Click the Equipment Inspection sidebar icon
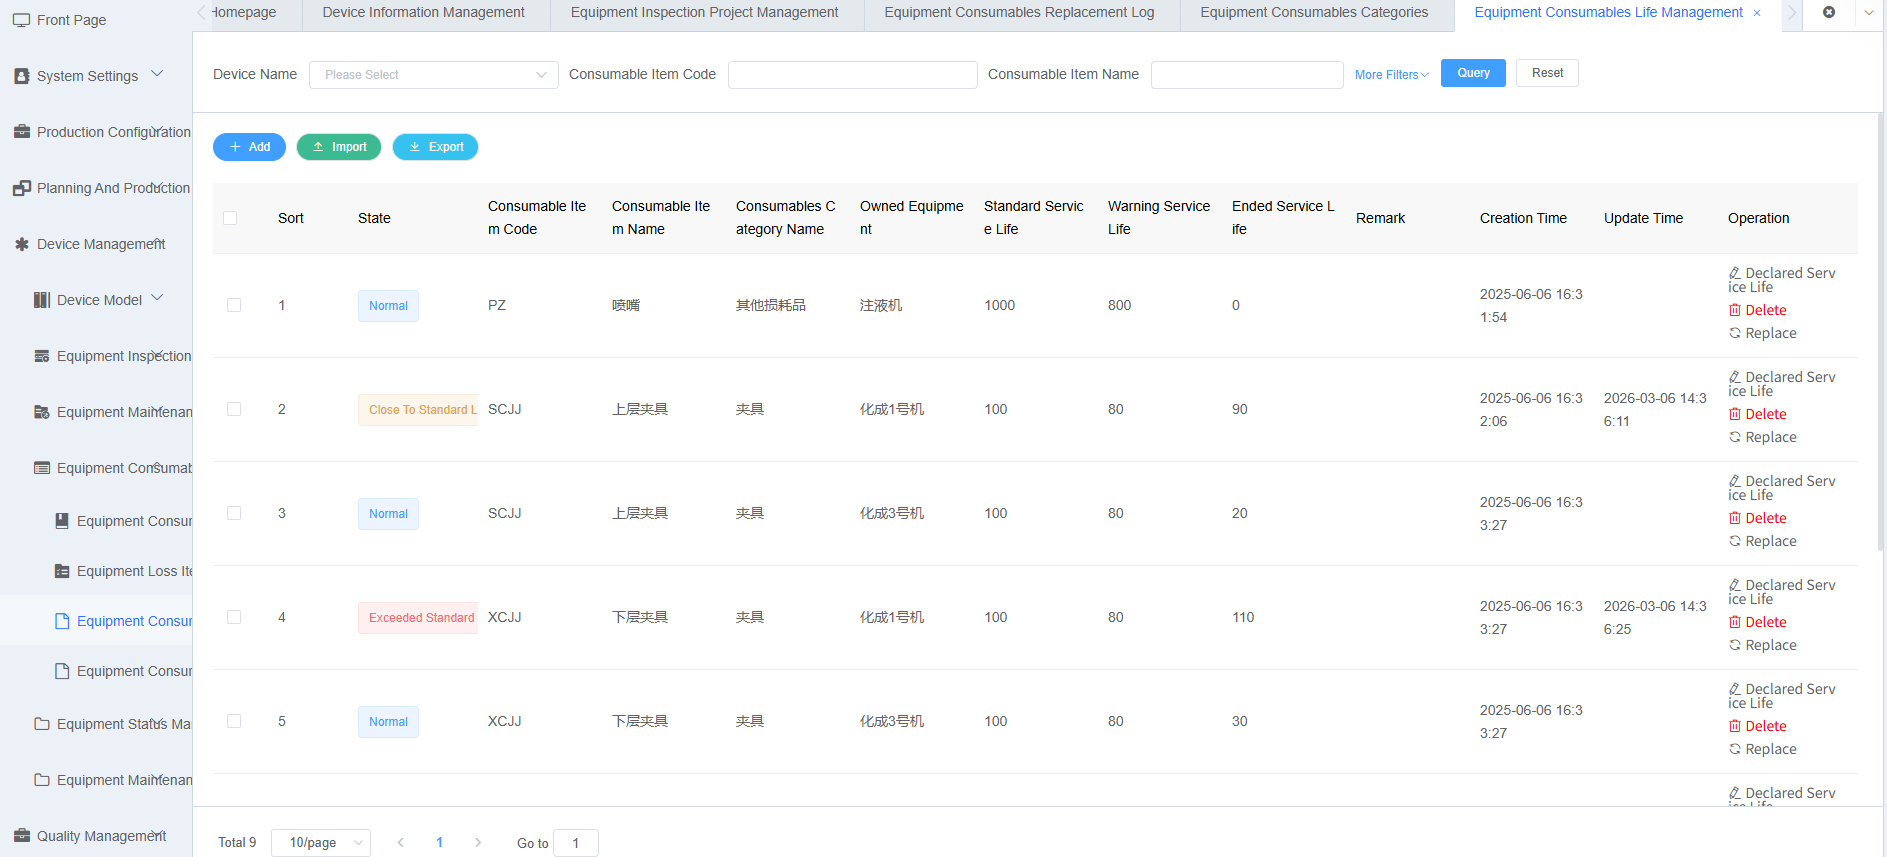The width and height of the screenshot is (1887, 857). coord(42,356)
